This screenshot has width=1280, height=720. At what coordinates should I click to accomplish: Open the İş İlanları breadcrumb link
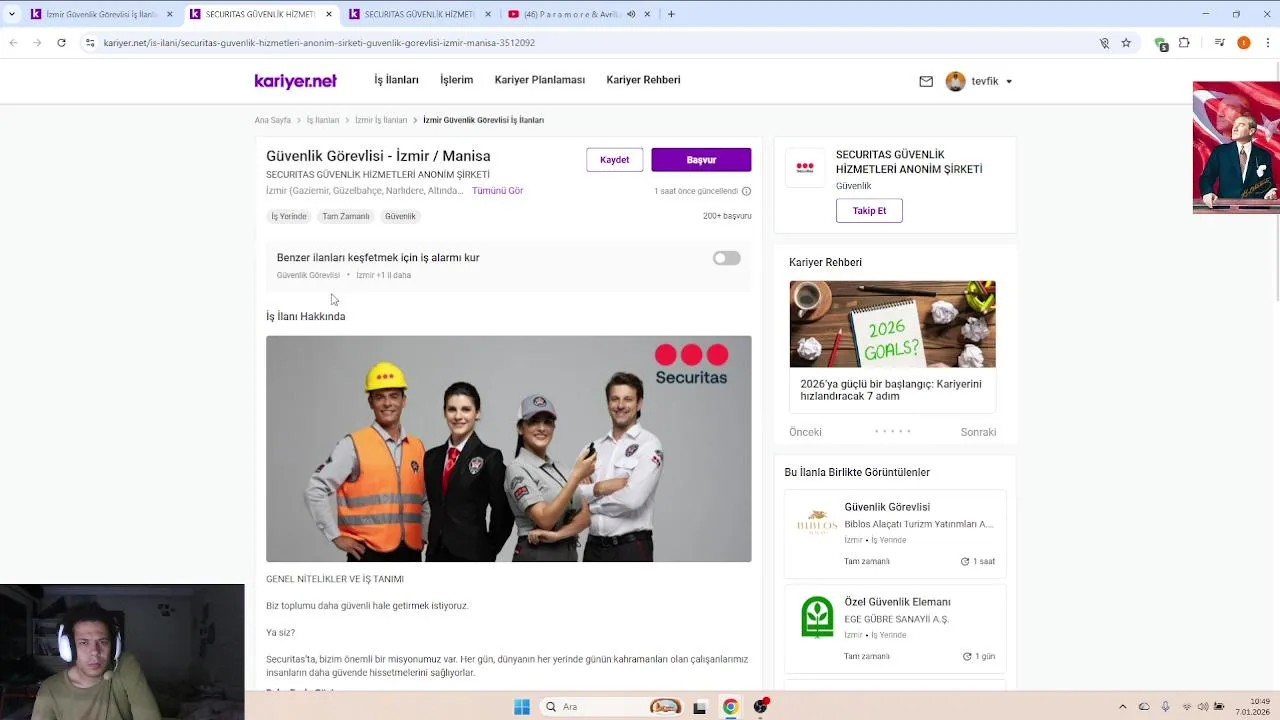323,120
